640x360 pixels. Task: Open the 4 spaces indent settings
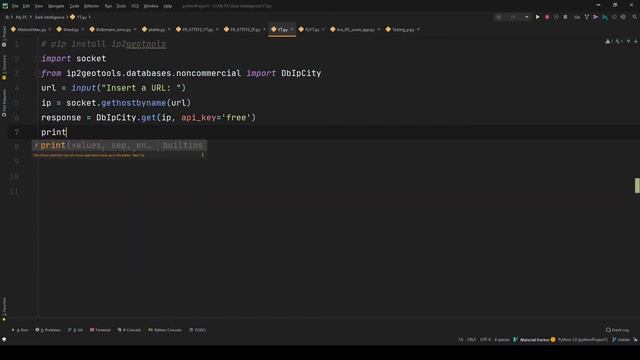pos(502,340)
